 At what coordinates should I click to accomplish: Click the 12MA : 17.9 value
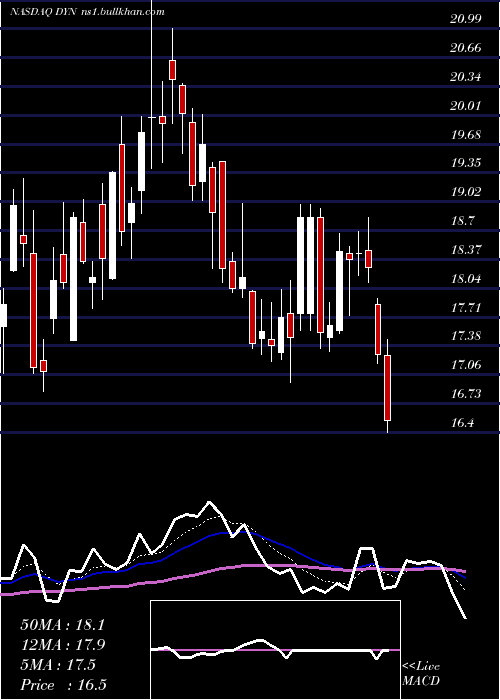click(62, 645)
